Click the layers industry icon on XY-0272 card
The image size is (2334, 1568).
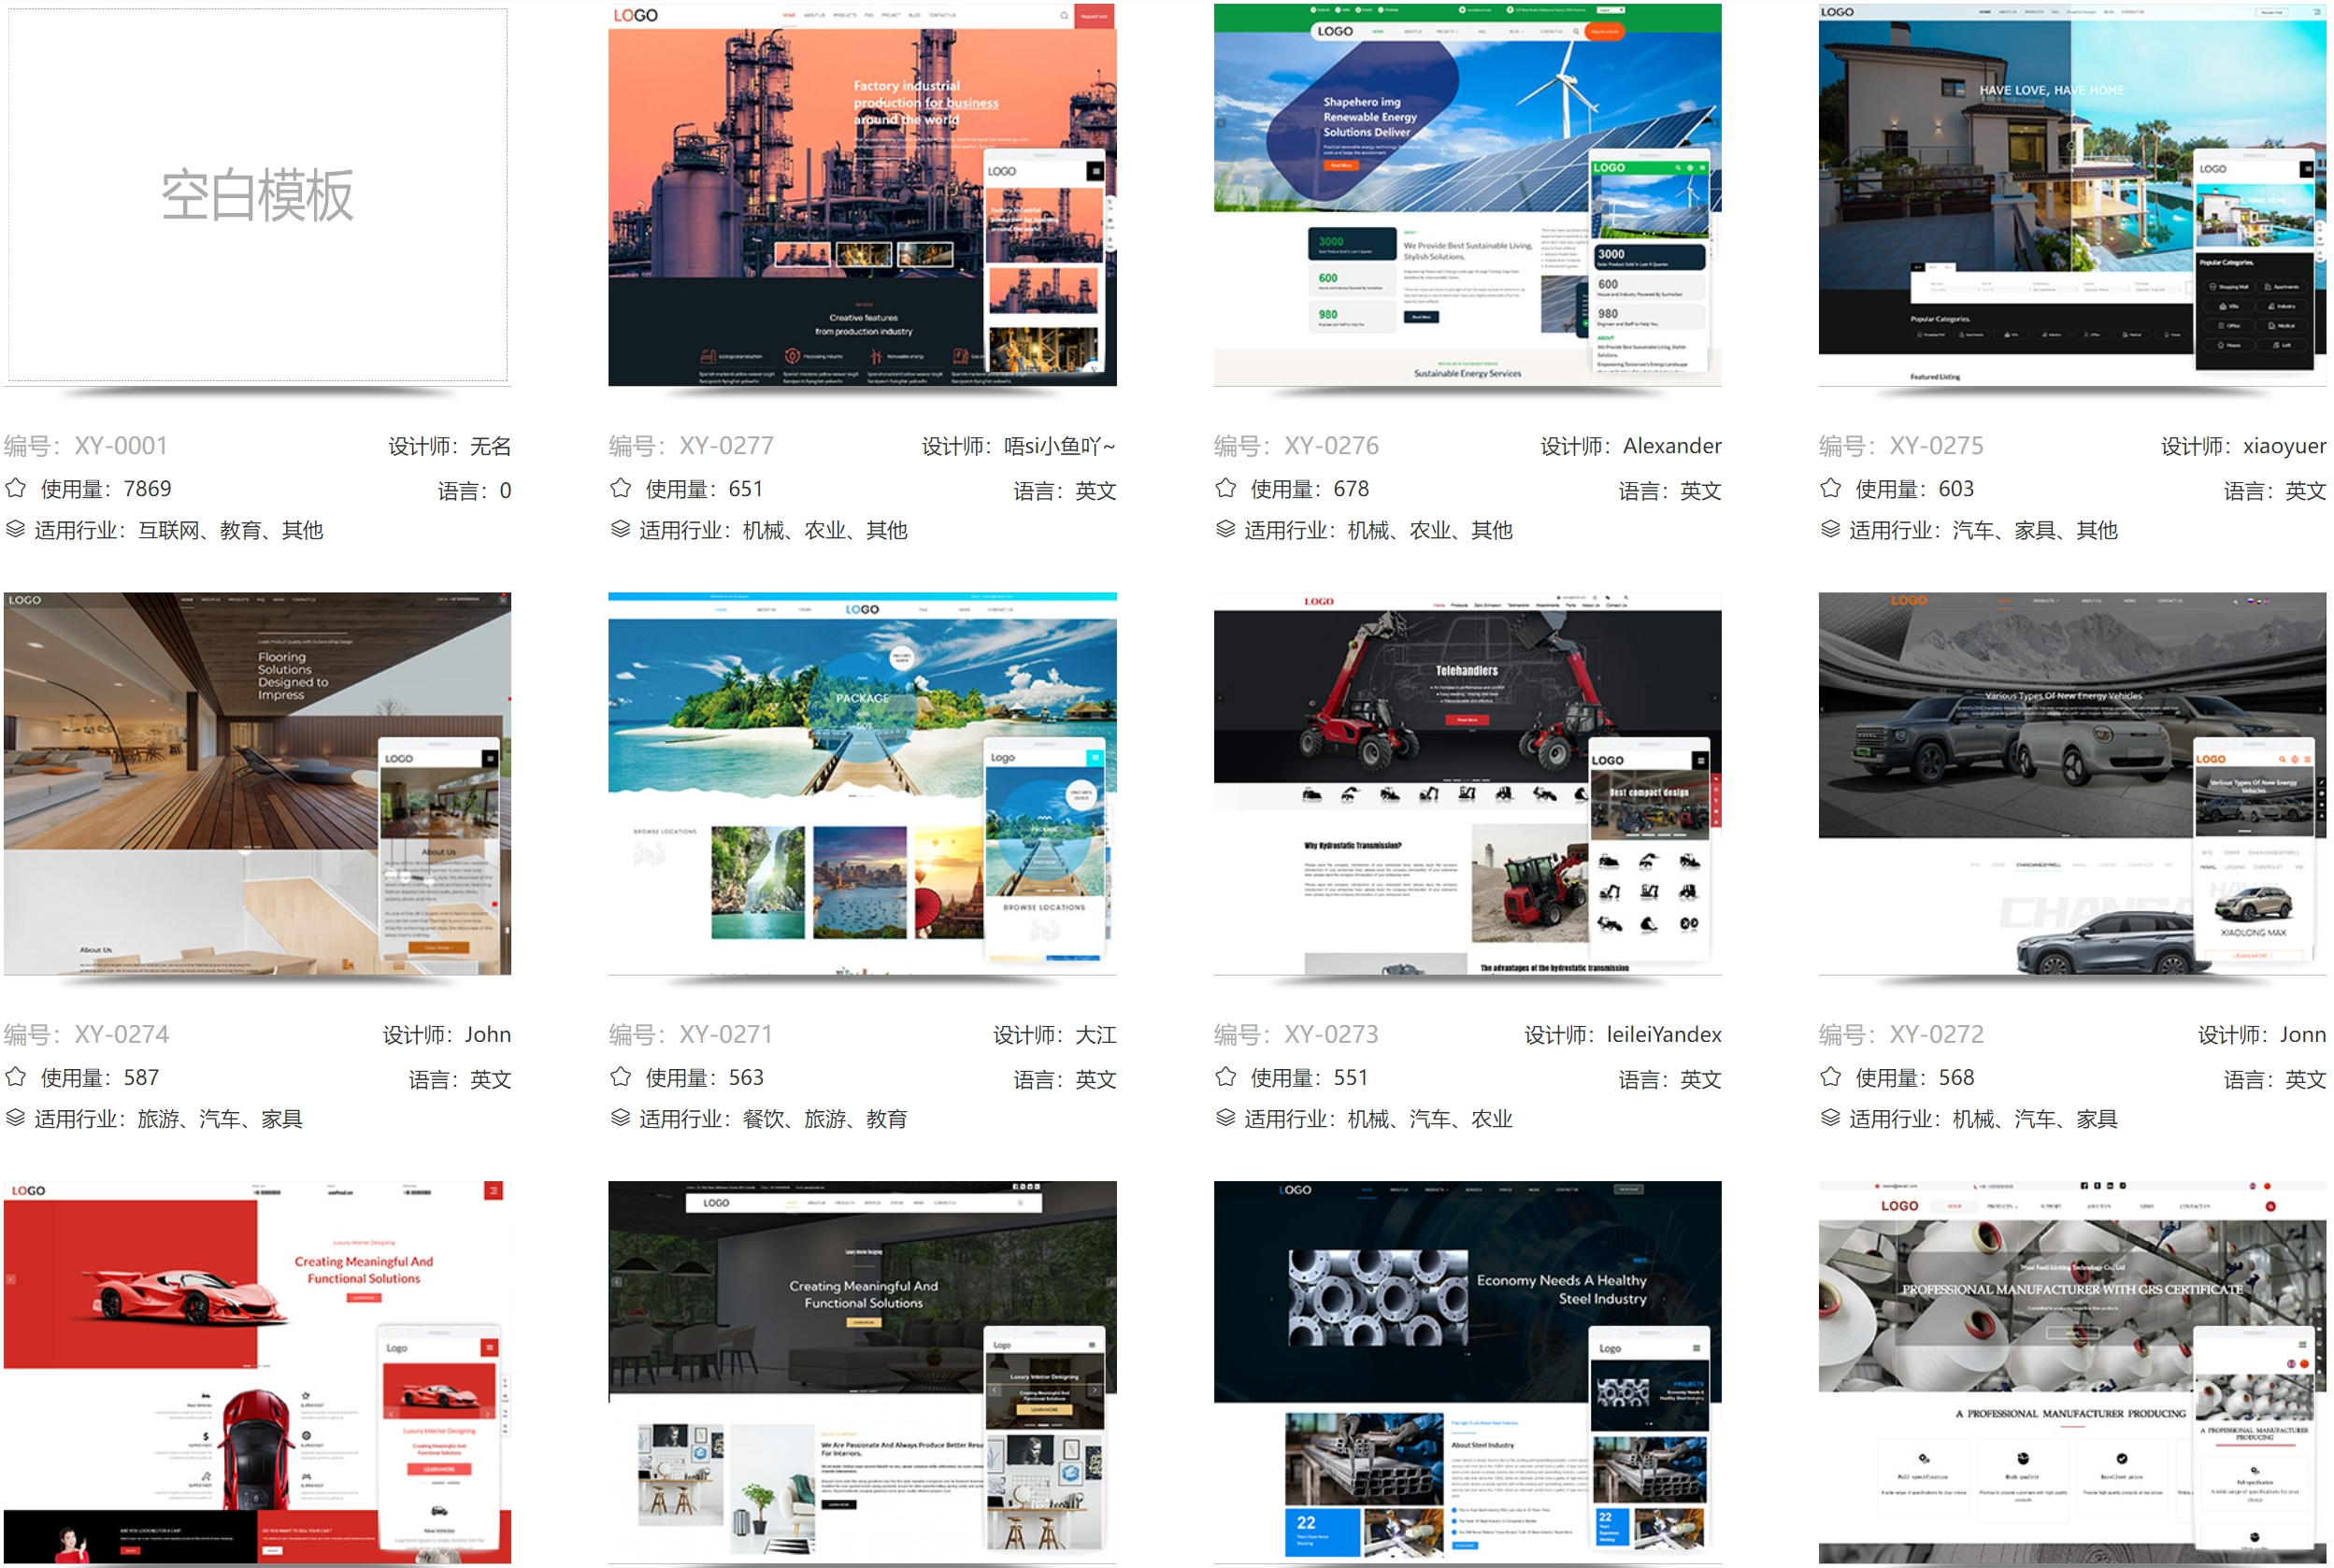click(x=1829, y=1119)
